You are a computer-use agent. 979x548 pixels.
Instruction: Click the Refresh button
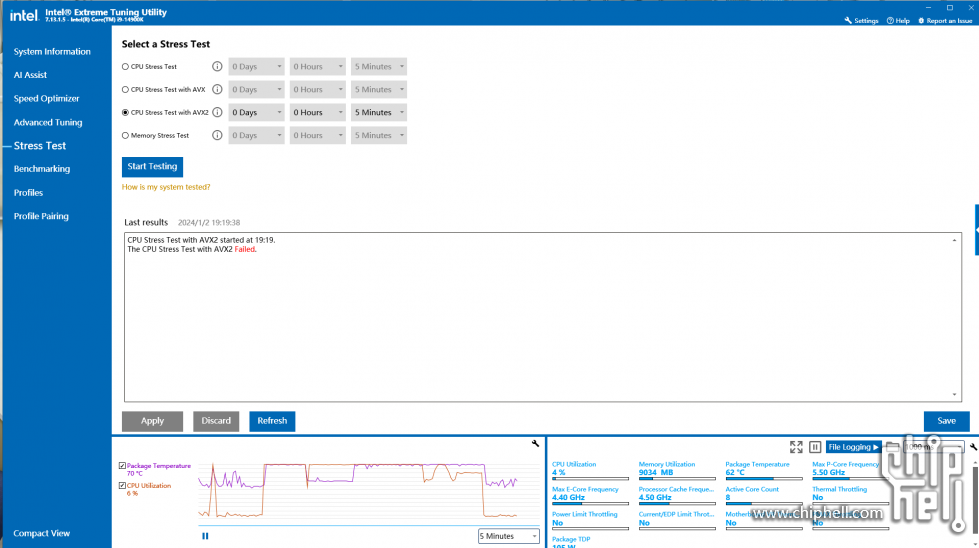click(272, 421)
